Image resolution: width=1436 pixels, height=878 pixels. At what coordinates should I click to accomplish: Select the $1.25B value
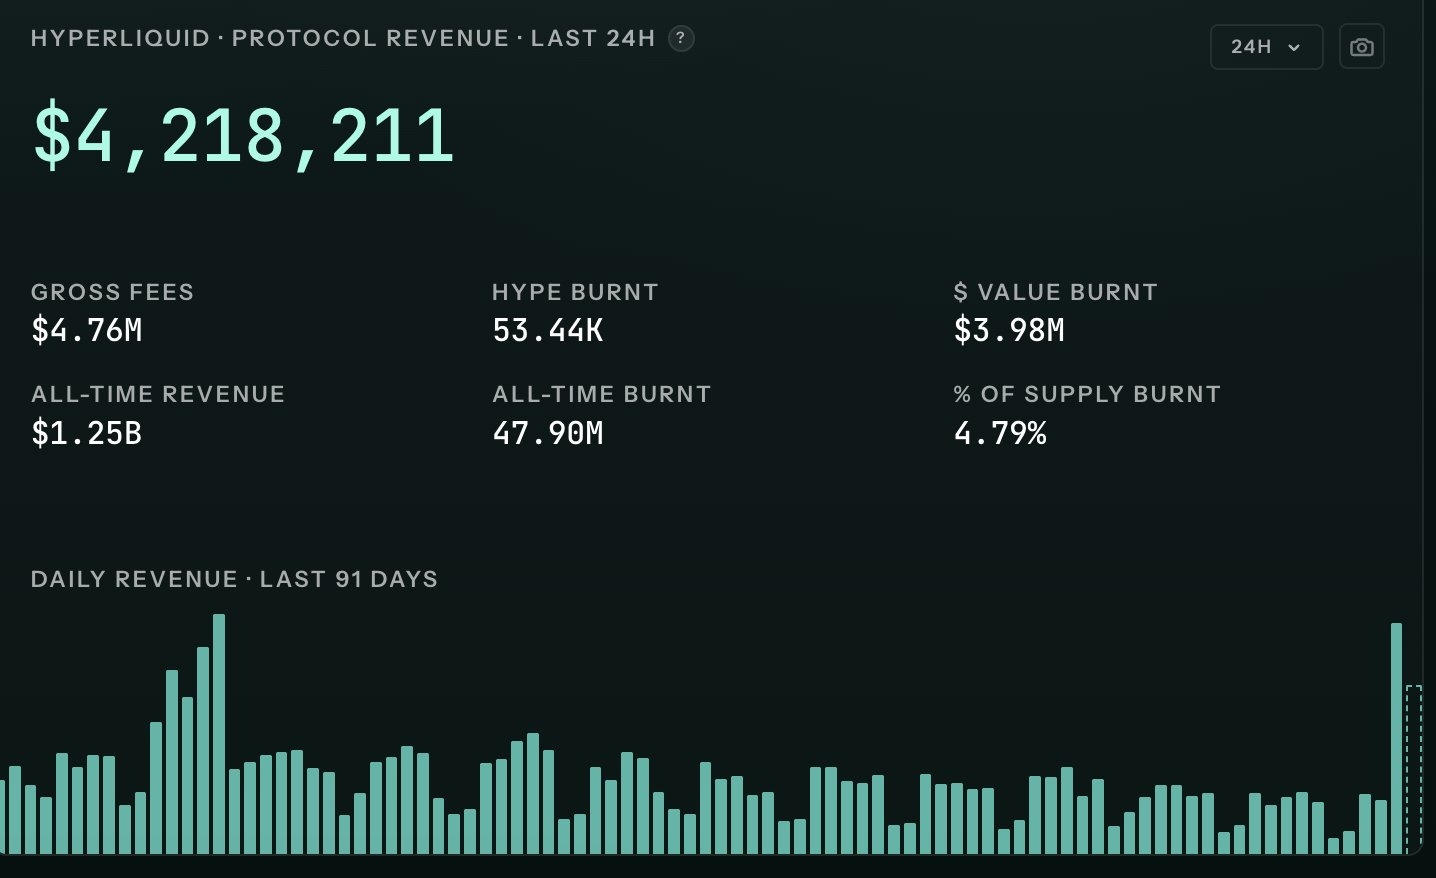pyautogui.click(x=87, y=433)
